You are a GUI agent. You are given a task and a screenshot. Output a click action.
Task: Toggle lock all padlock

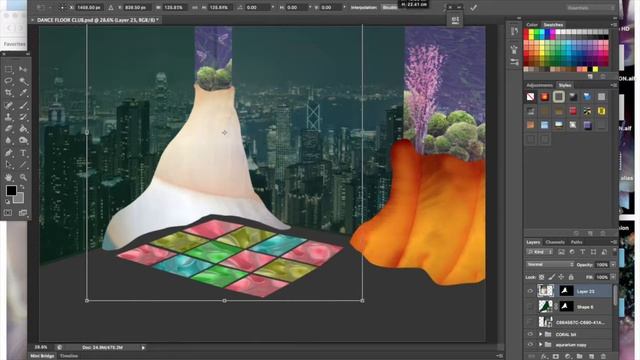[x=571, y=277]
